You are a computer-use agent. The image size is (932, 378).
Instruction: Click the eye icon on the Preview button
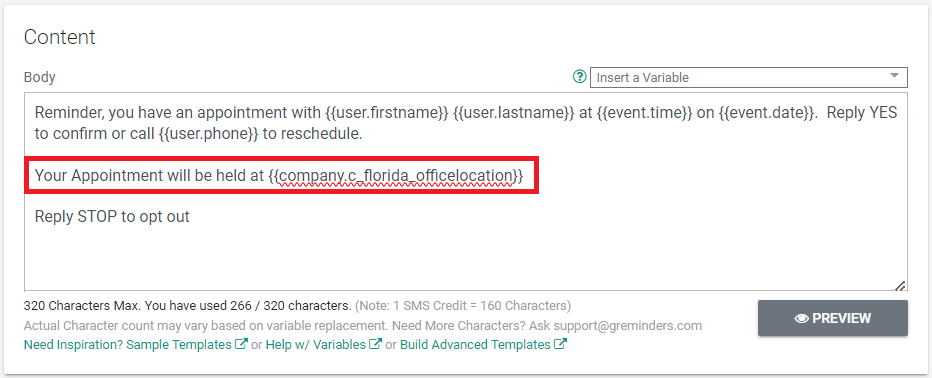[802, 319]
